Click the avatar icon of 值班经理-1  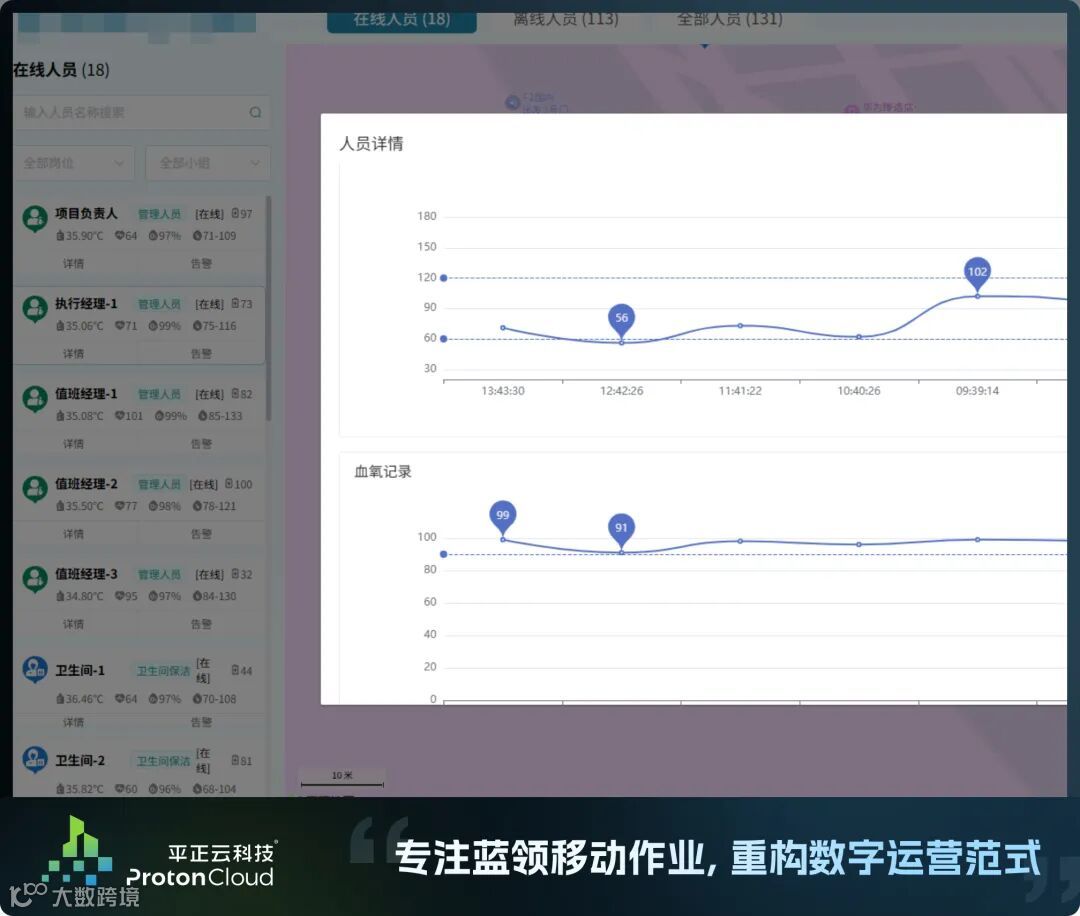pos(34,399)
